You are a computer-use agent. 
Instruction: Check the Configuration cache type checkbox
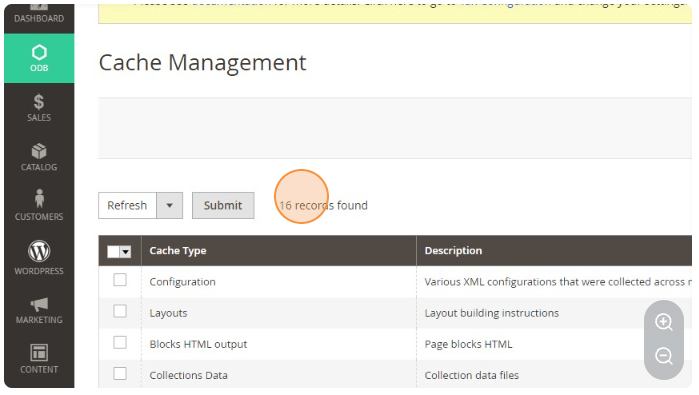[120, 280]
